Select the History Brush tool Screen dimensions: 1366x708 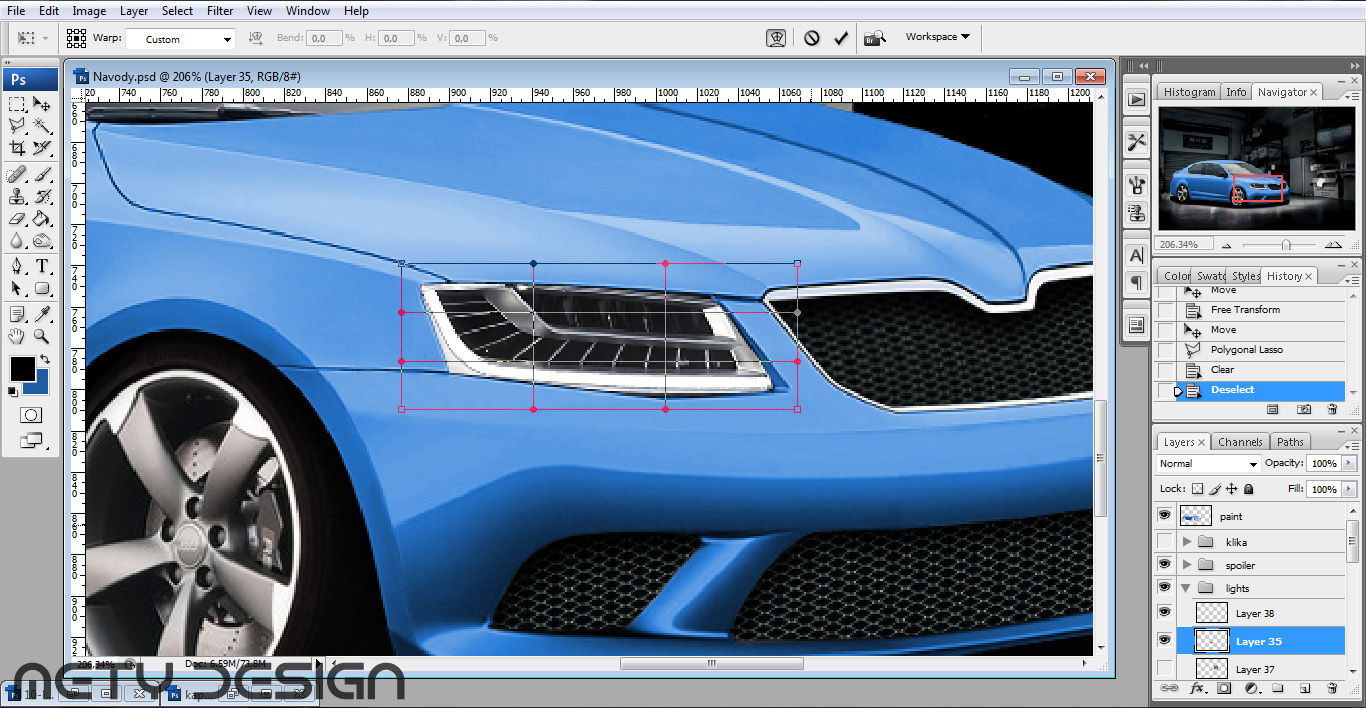click(42, 196)
